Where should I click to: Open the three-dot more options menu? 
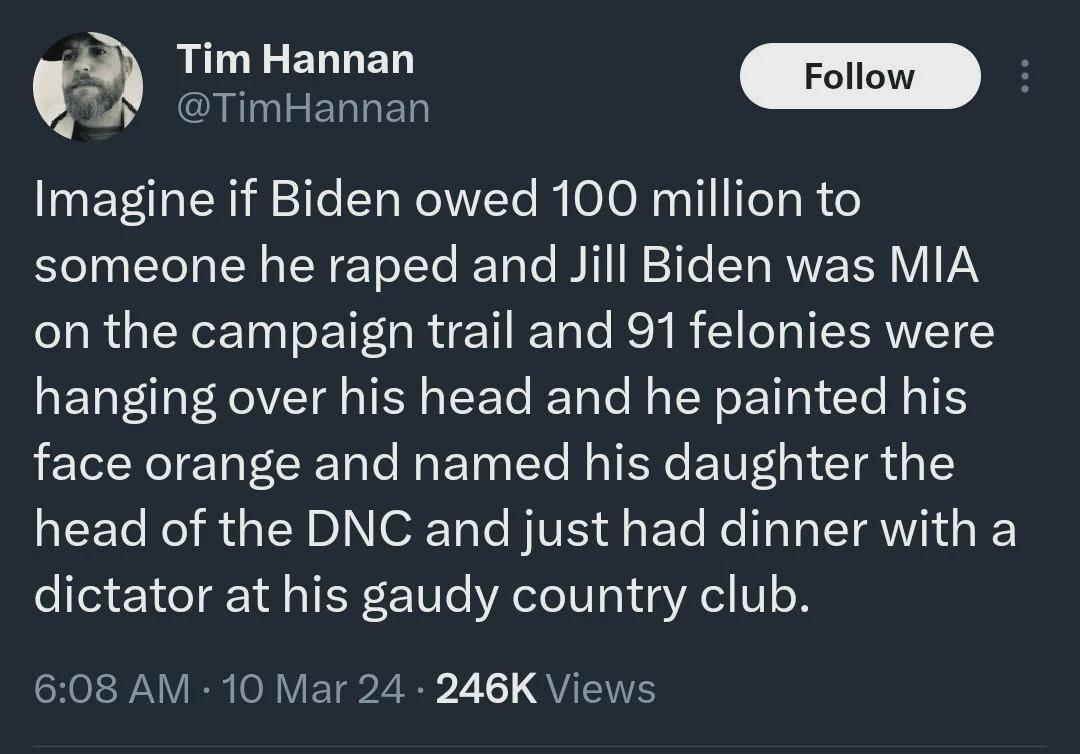pyautogui.click(x=1025, y=76)
